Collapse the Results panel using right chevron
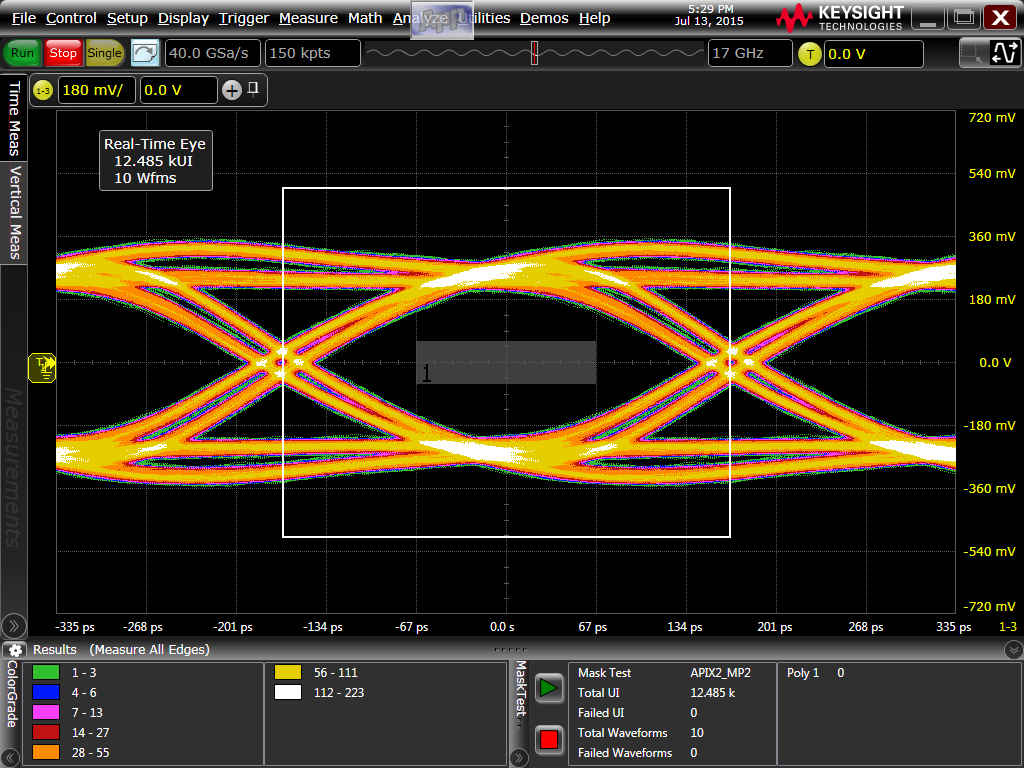The image size is (1024, 768). click(1012, 650)
